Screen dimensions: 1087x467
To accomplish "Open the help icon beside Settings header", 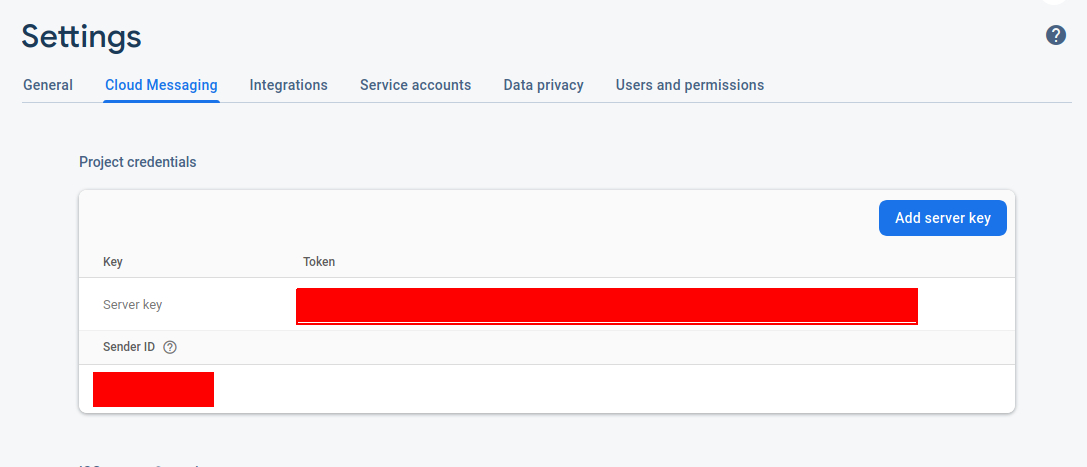I will 1056,36.
